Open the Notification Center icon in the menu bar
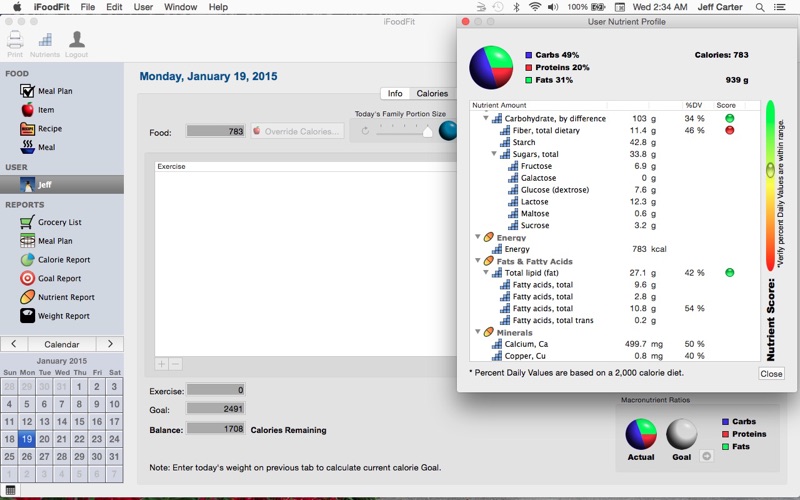 coord(780,7)
